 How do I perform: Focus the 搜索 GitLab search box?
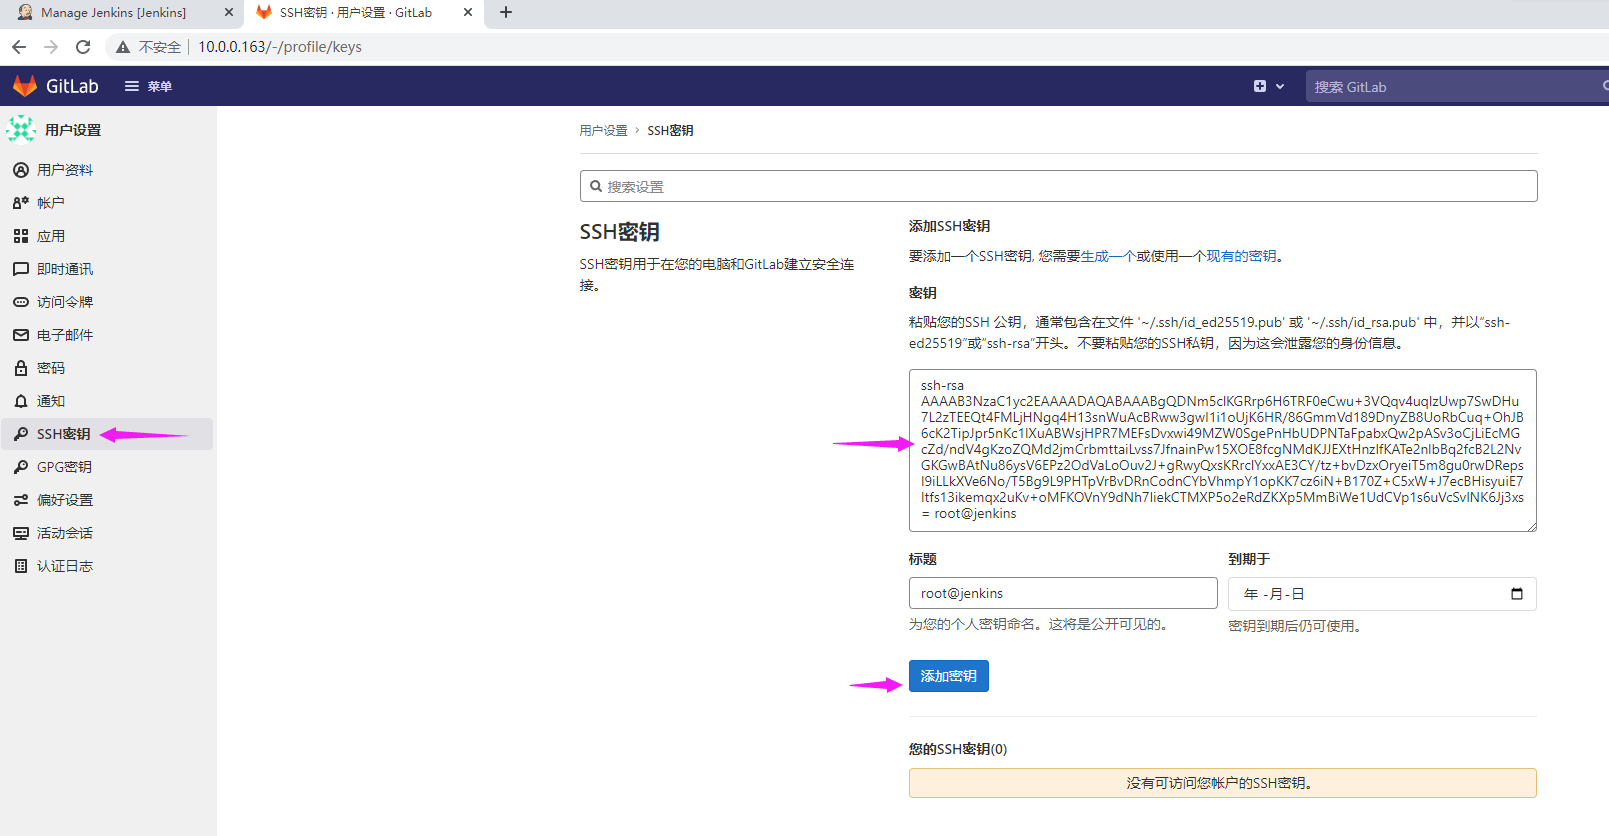tap(1456, 87)
